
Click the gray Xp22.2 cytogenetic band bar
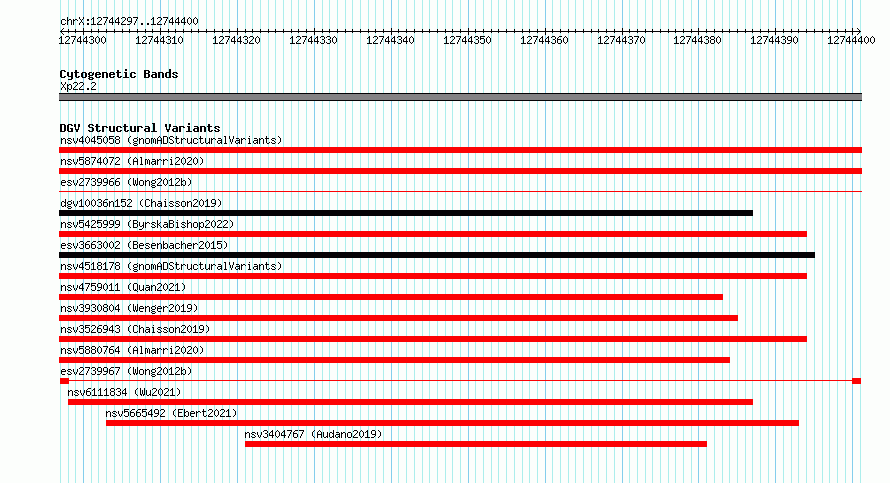click(460, 97)
